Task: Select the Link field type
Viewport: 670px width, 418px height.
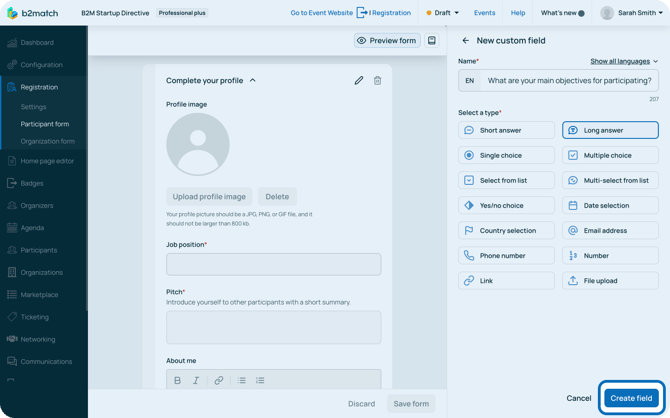Action: [506, 281]
